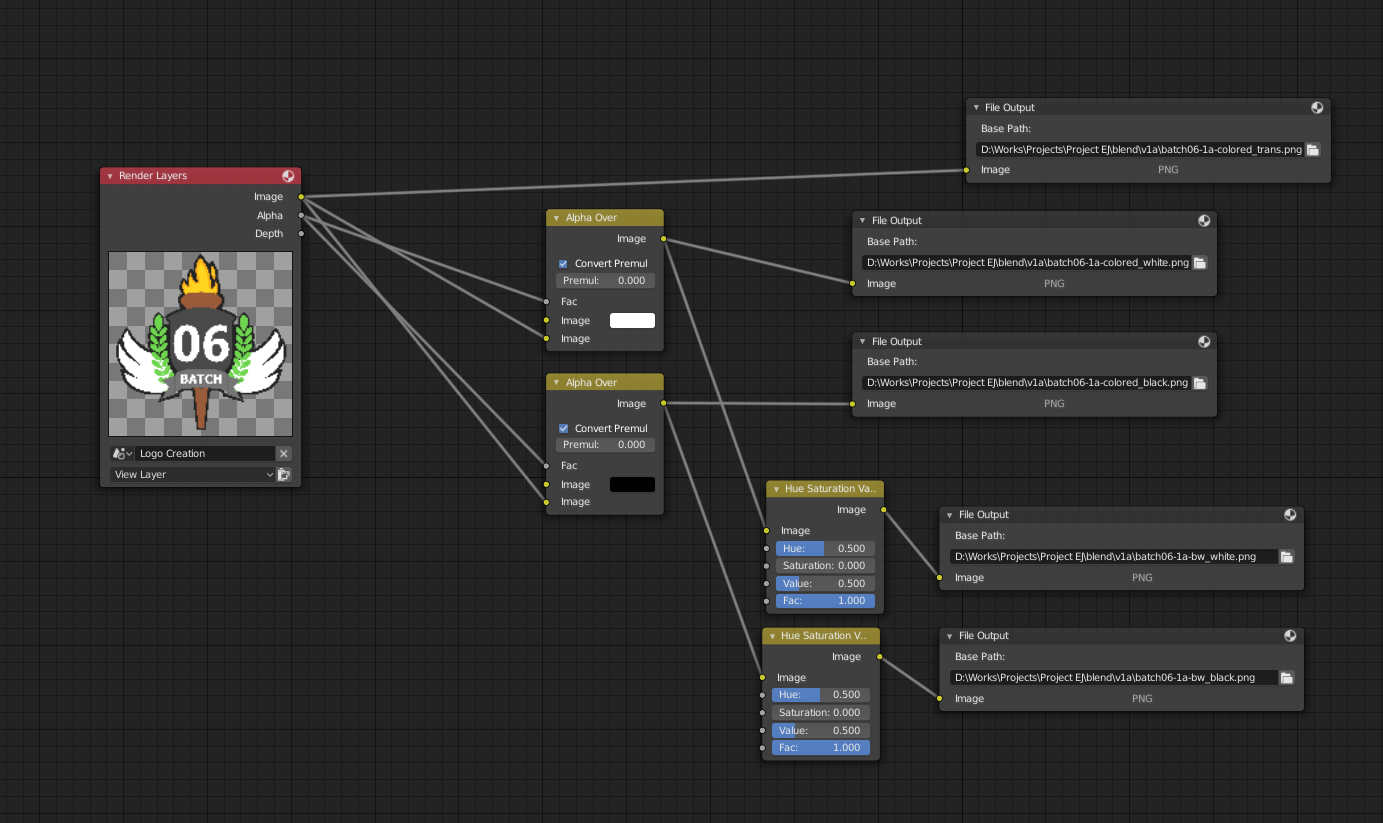Screen dimensions: 1383x823
Task: Click base path field ending colored_white.png
Action: (x=1026, y=263)
